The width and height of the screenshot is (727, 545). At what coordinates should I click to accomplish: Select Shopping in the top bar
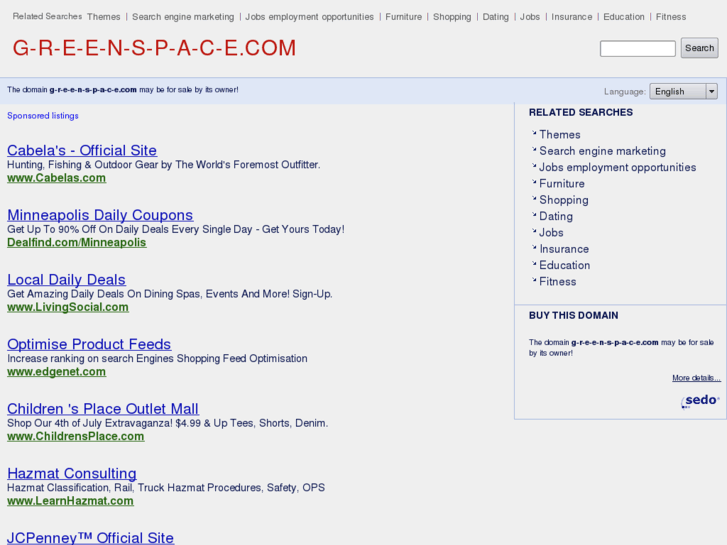tap(452, 17)
